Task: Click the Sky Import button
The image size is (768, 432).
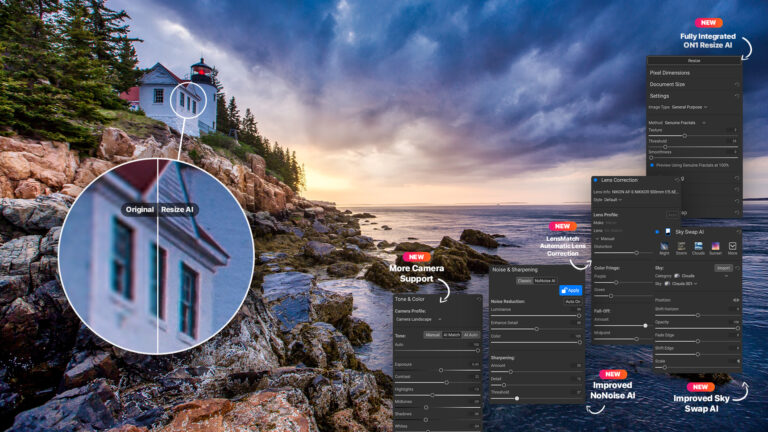Action: pyautogui.click(x=723, y=268)
